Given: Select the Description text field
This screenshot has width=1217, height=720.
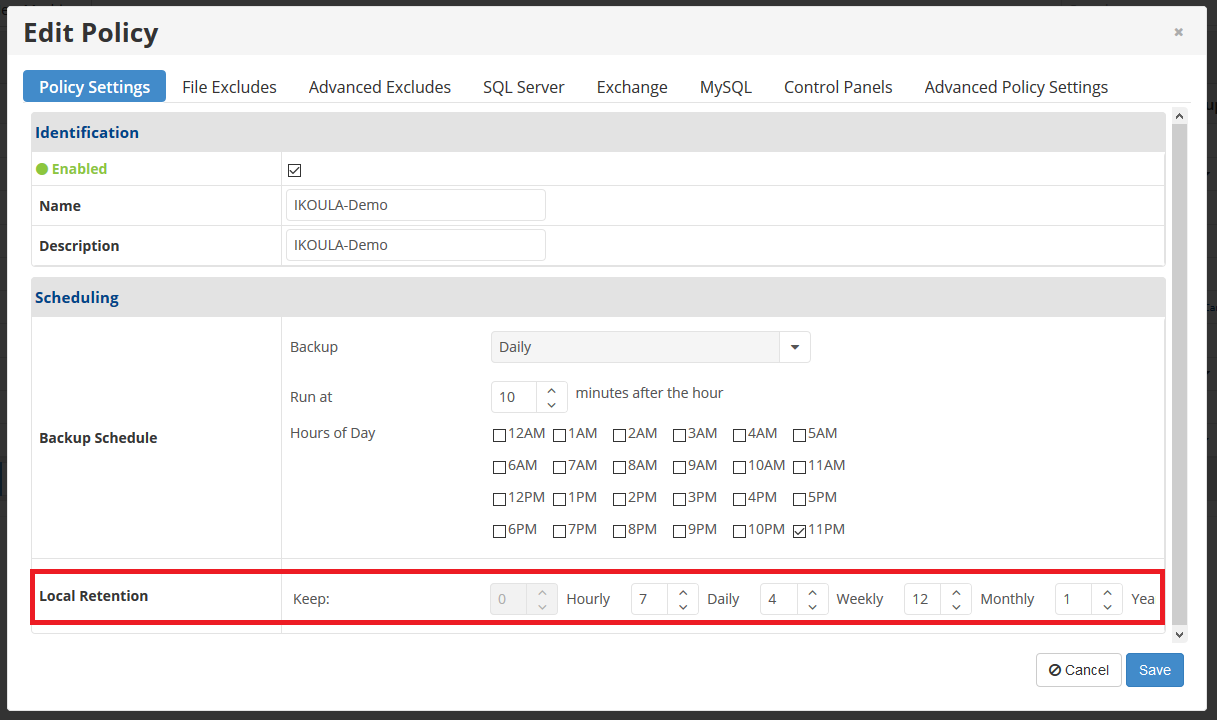Looking at the screenshot, I should [x=416, y=245].
